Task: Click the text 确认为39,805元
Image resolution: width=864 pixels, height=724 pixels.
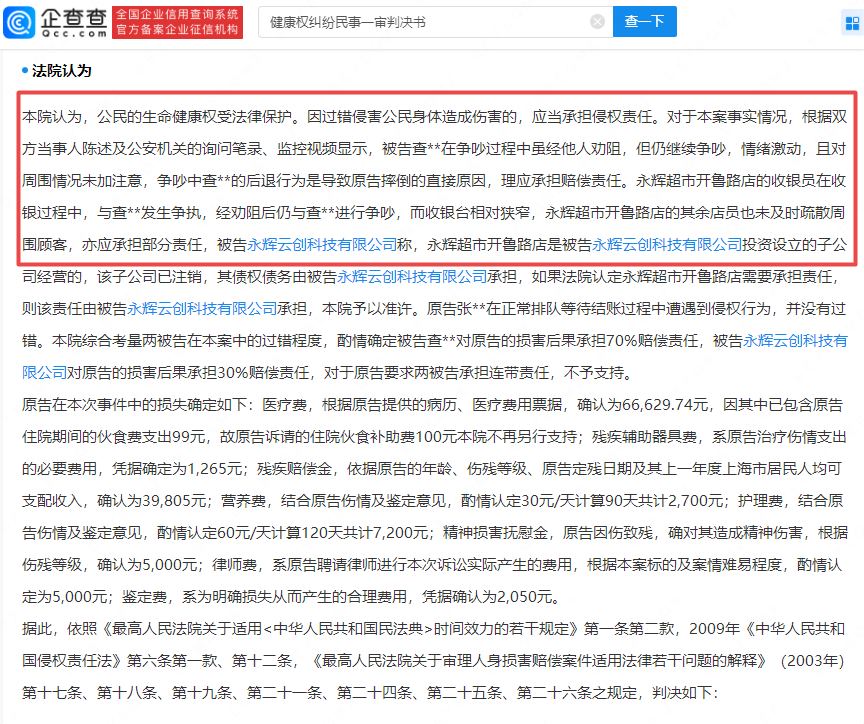Action: coord(153,501)
